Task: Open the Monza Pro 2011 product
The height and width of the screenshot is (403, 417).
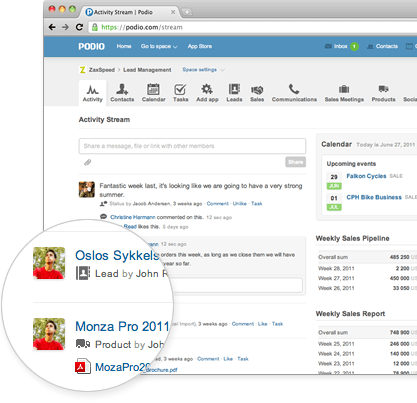Action: 122,326
